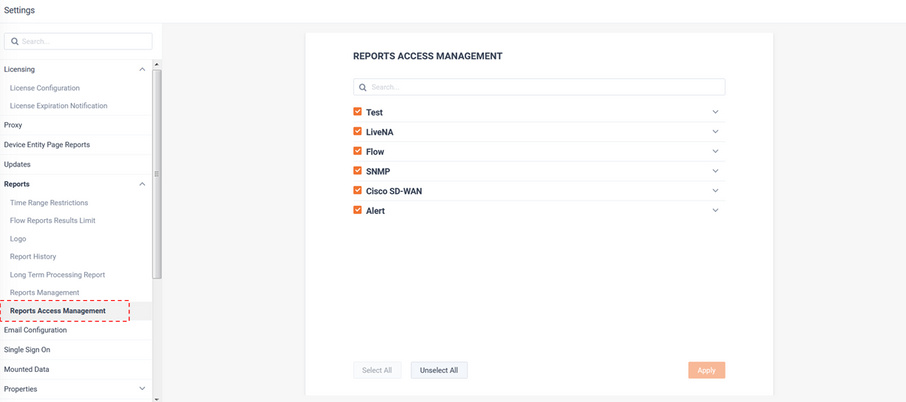Open Mounted Data settings
Image resolution: width=906 pixels, height=402 pixels.
point(27,369)
